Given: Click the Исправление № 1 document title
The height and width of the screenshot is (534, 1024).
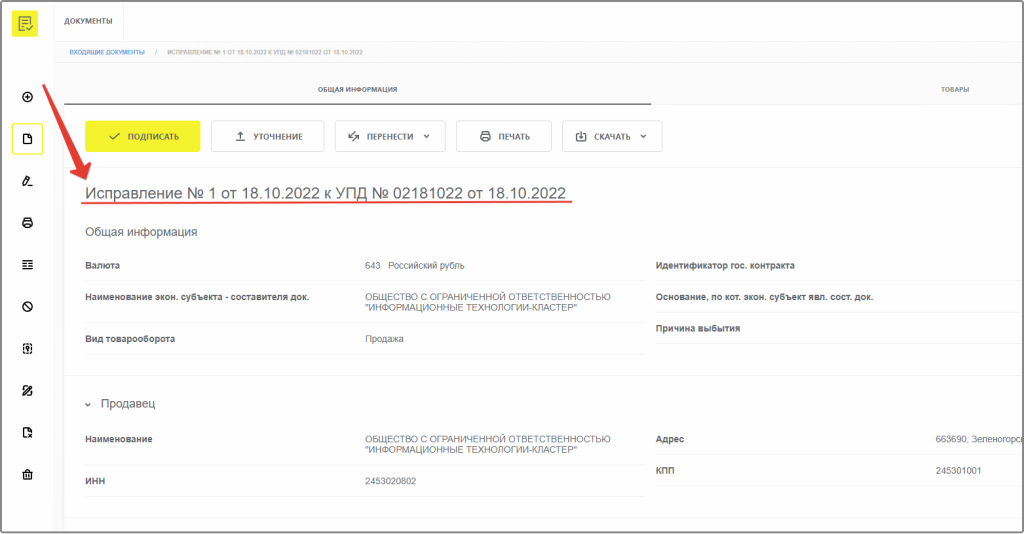Looking at the screenshot, I should (x=325, y=193).
